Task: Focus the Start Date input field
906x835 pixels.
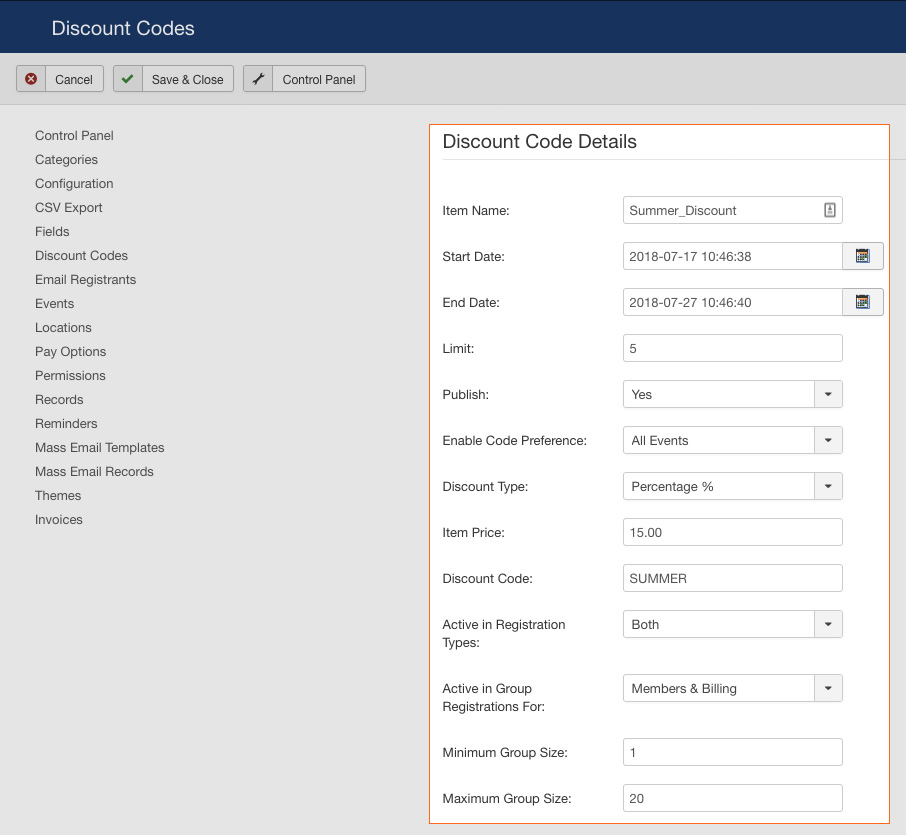Action: point(733,256)
